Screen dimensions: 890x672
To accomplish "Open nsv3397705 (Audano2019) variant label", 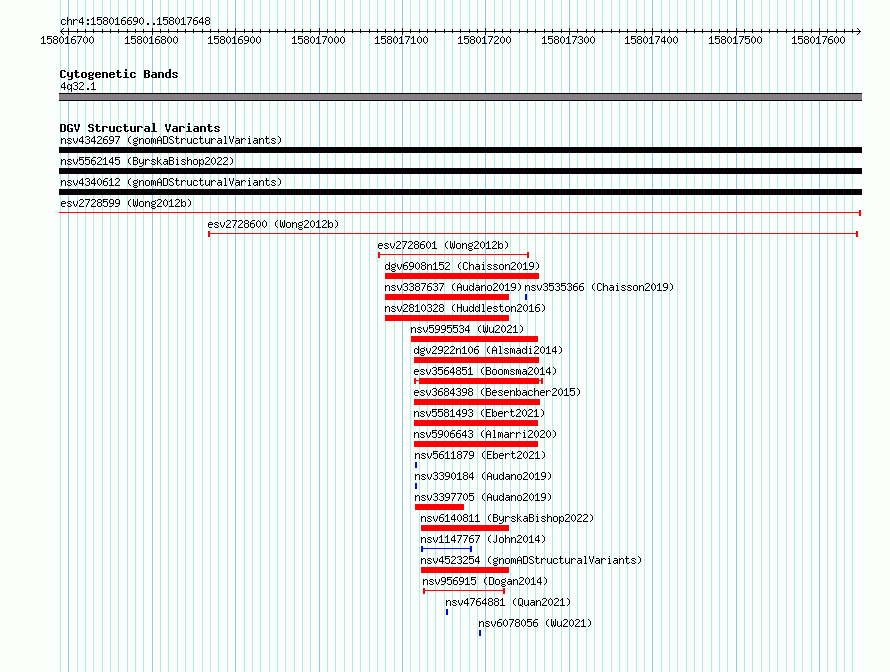I will (x=483, y=497).
